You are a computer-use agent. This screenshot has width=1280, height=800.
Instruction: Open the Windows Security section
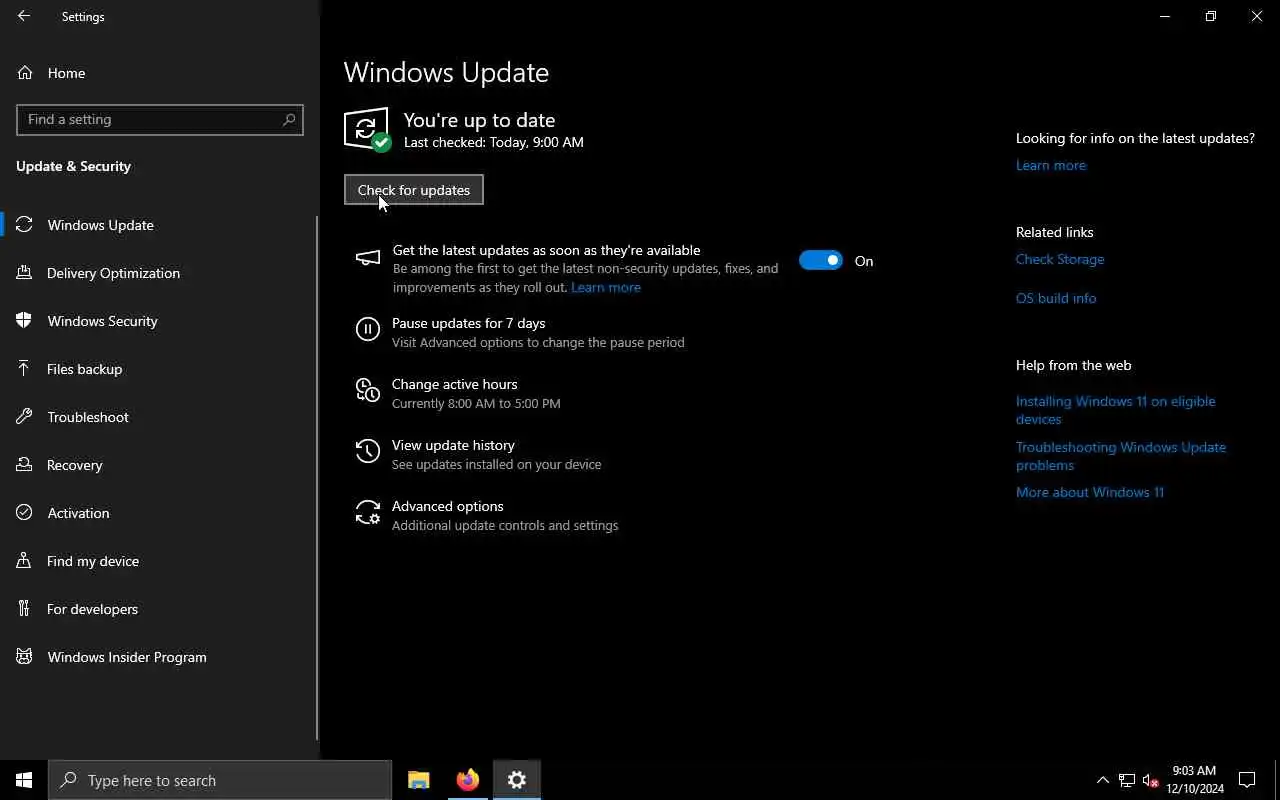158,321
